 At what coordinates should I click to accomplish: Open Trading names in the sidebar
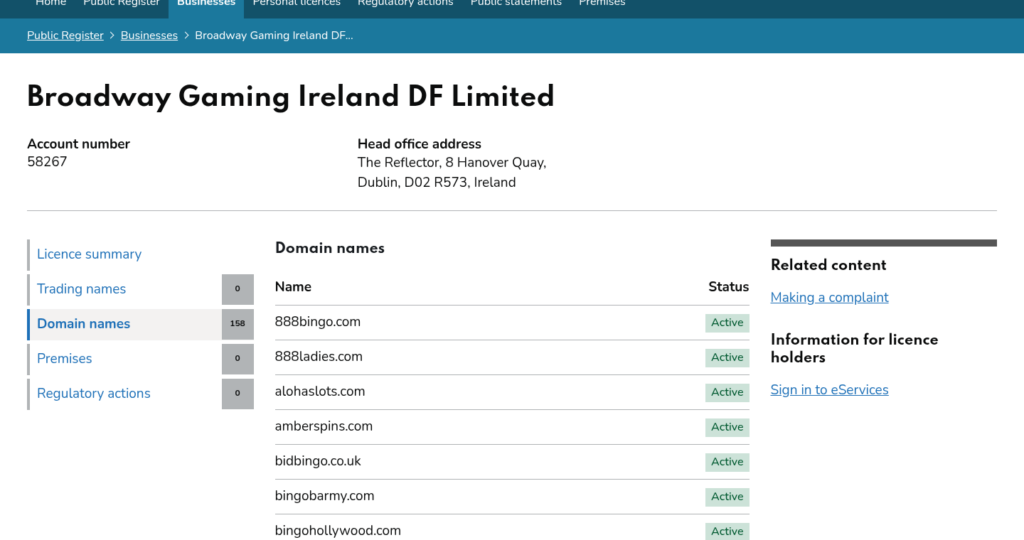point(81,289)
